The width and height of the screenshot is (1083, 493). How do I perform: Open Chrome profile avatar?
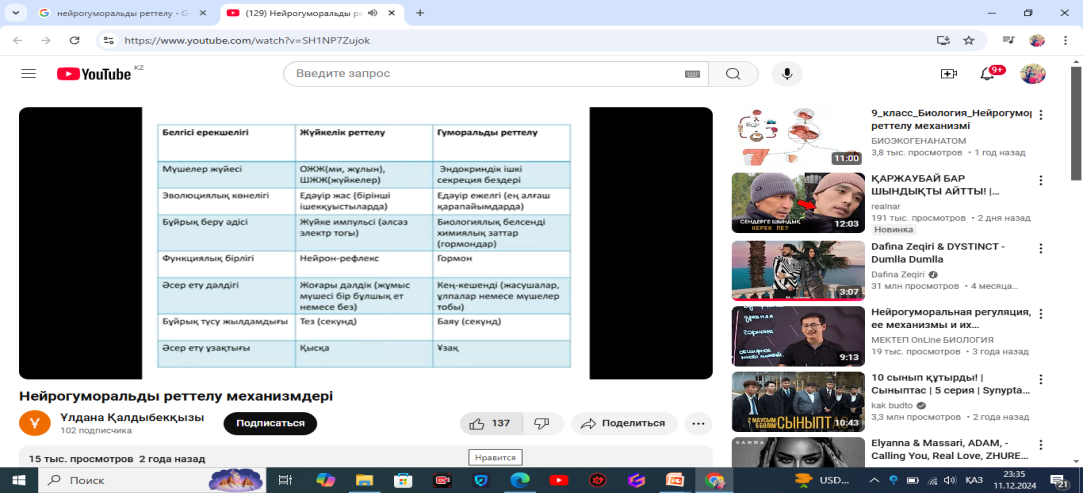point(1037,41)
